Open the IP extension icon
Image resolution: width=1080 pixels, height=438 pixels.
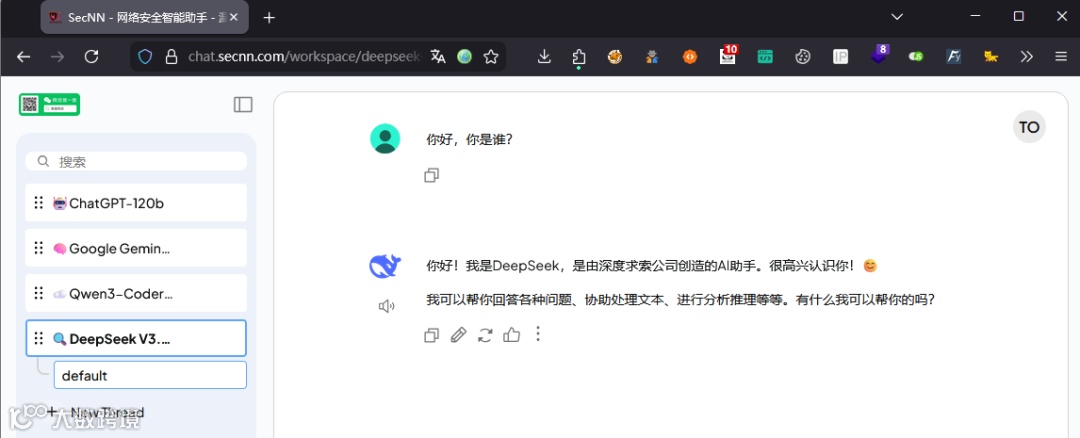pos(840,57)
